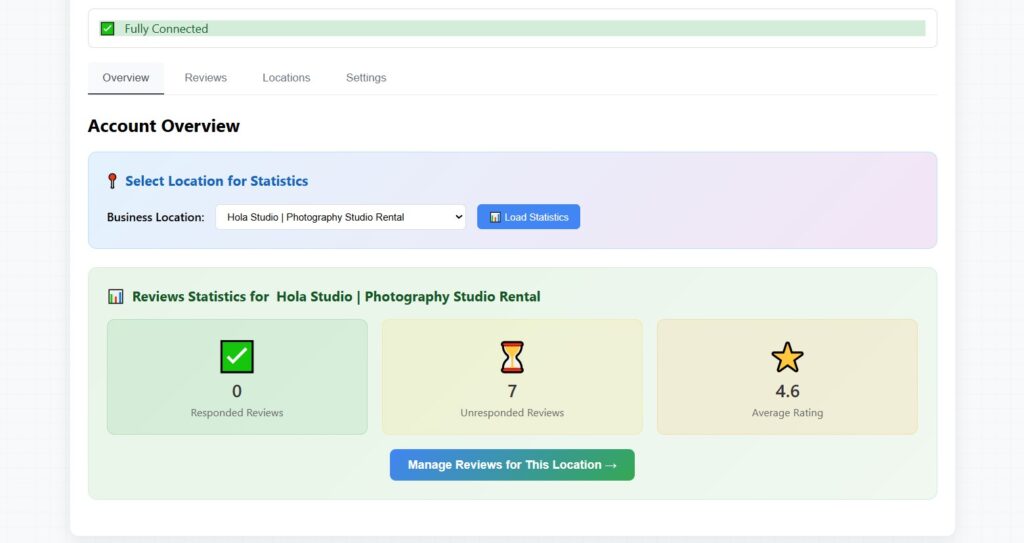This screenshot has height=543, width=1024.
Task: Click the Account Overview heading
Action: click(x=164, y=126)
